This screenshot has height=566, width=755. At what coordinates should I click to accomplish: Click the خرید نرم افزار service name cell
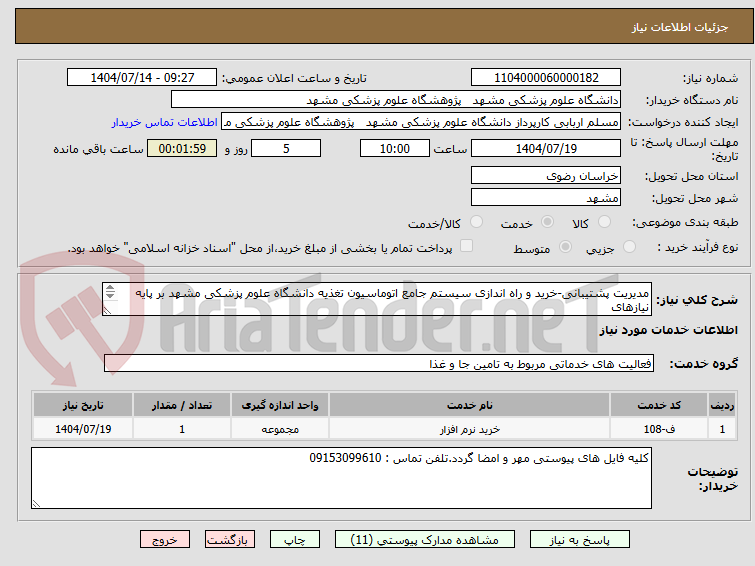click(469, 429)
